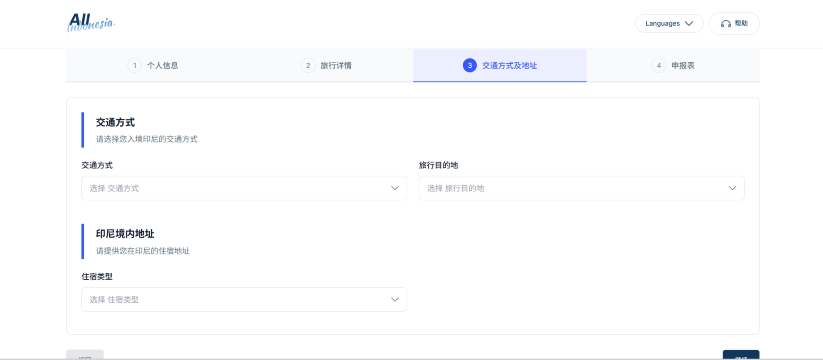Click the 交通方式 section heading

click(x=115, y=122)
